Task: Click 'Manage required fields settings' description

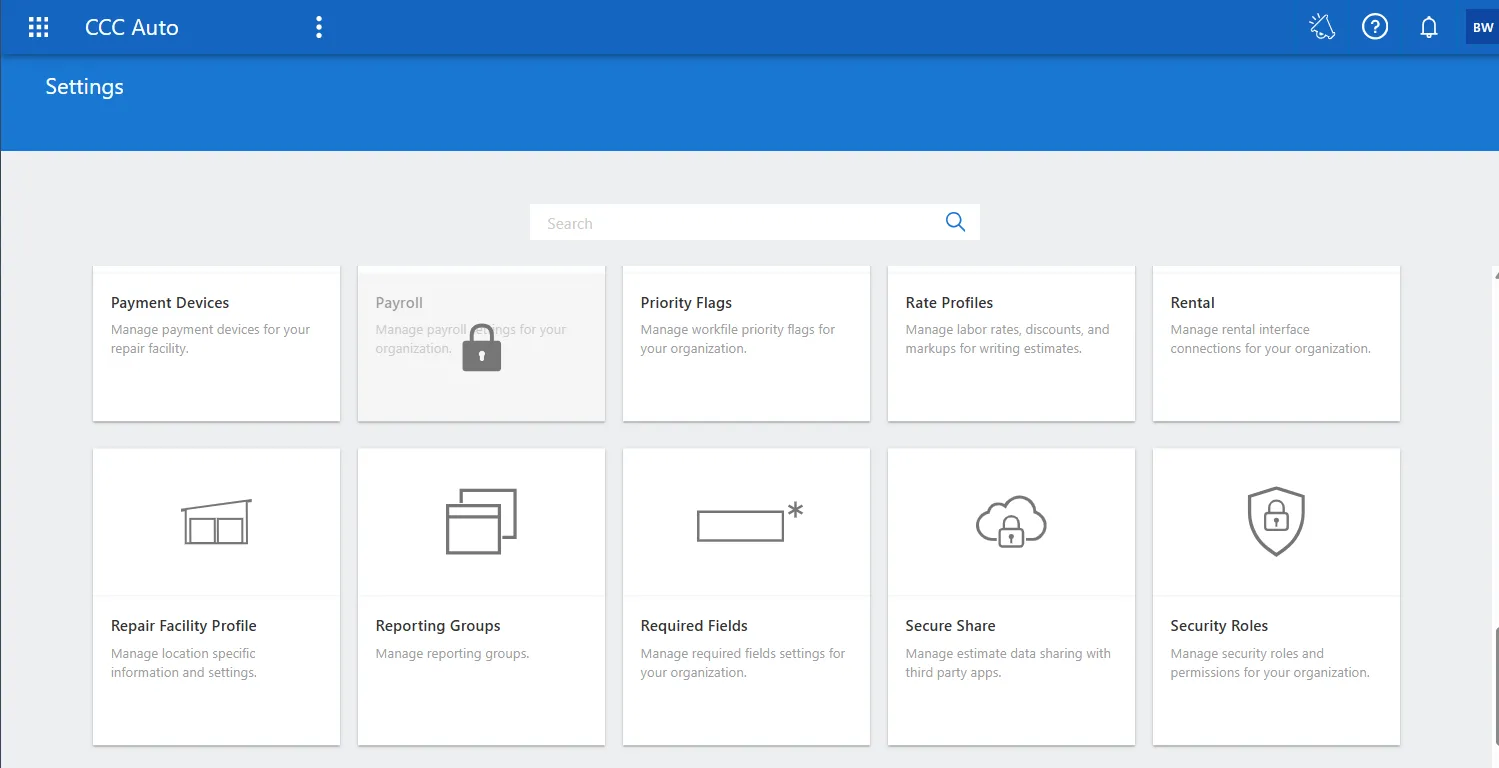Action: pyautogui.click(x=743, y=663)
